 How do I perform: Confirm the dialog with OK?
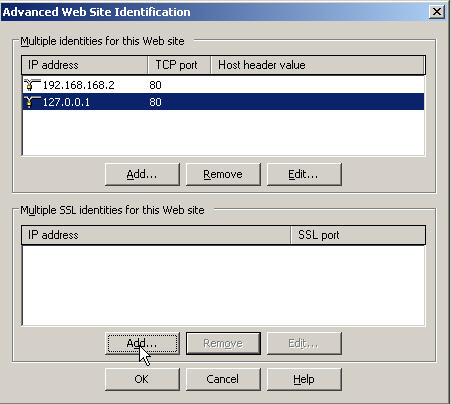coord(142,379)
